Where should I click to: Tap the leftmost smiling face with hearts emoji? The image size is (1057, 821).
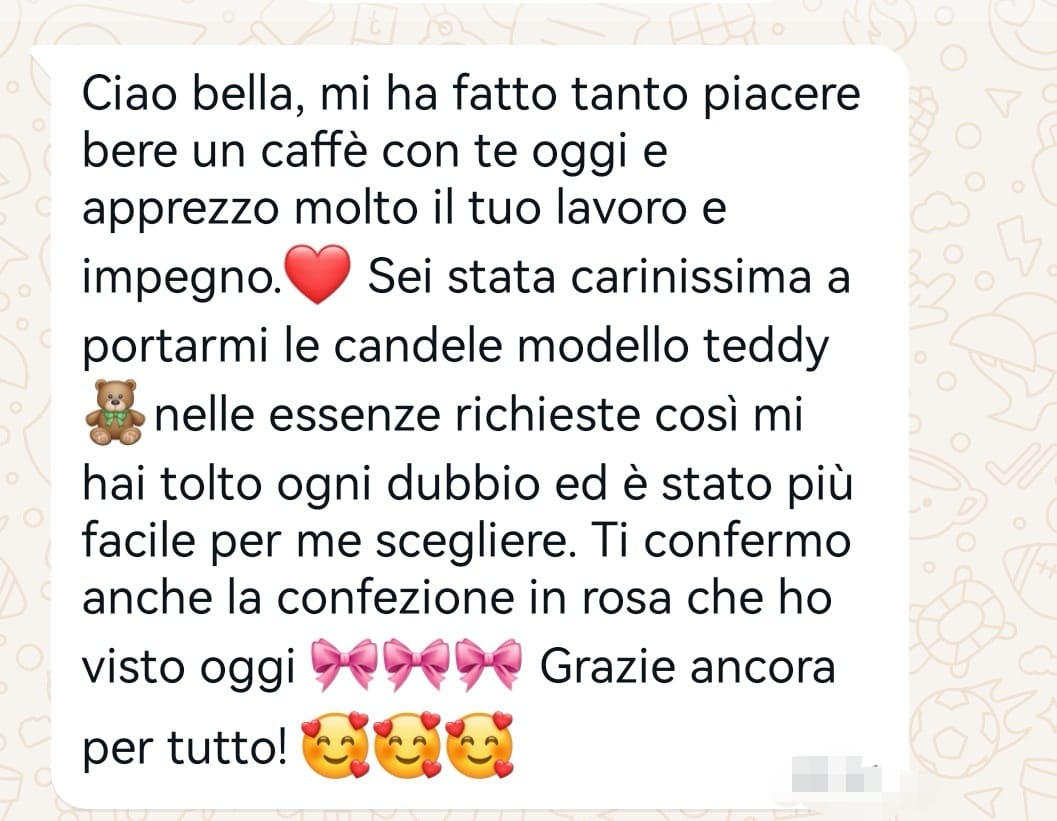point(335,744)
